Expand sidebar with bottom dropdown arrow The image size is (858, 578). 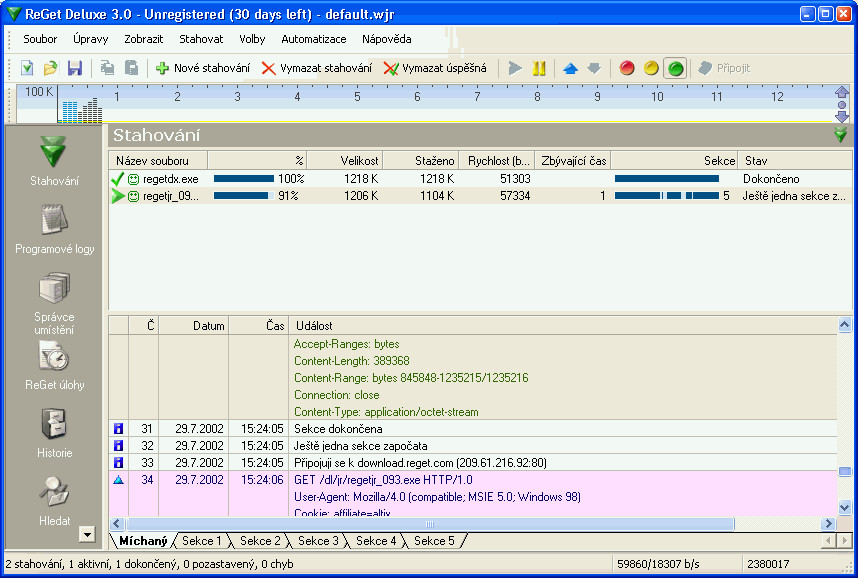click(87, 534)
